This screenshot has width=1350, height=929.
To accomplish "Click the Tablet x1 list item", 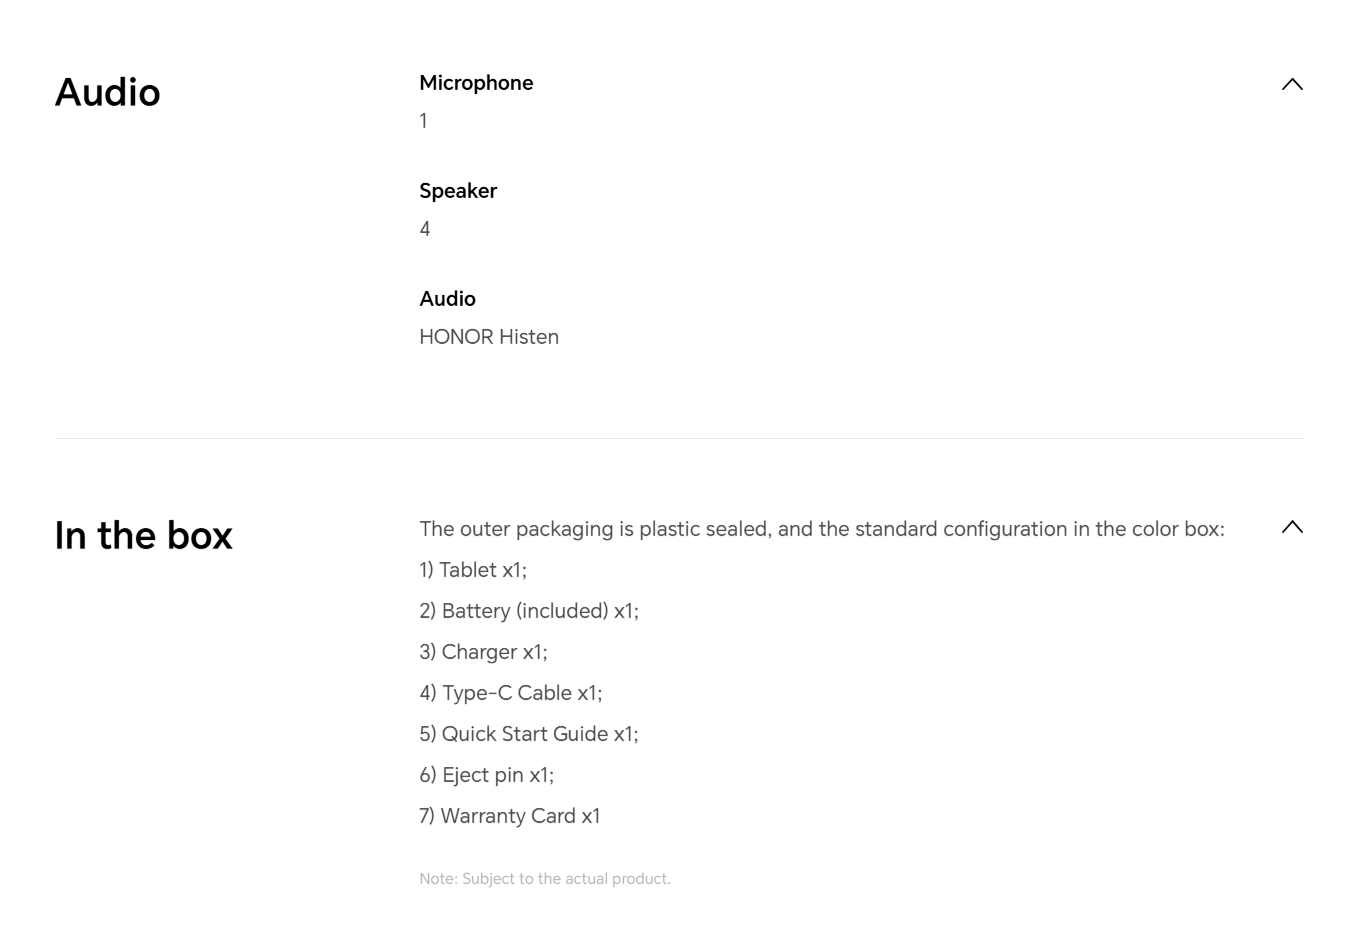I will click(473, 570).
